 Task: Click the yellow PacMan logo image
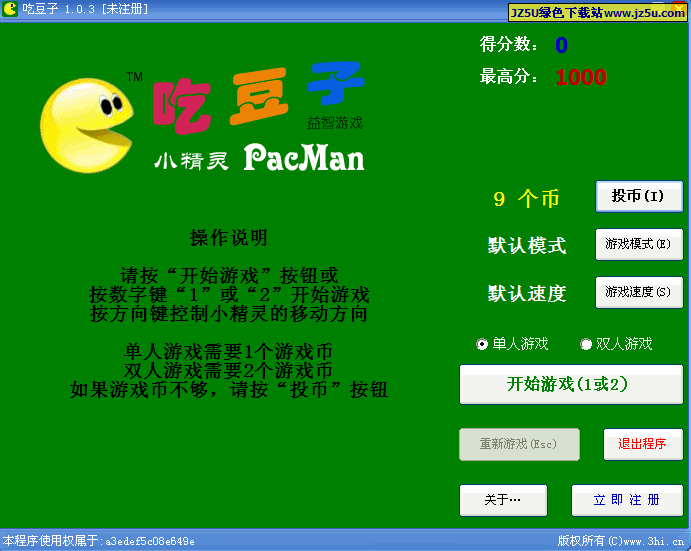tap(87, 125)
